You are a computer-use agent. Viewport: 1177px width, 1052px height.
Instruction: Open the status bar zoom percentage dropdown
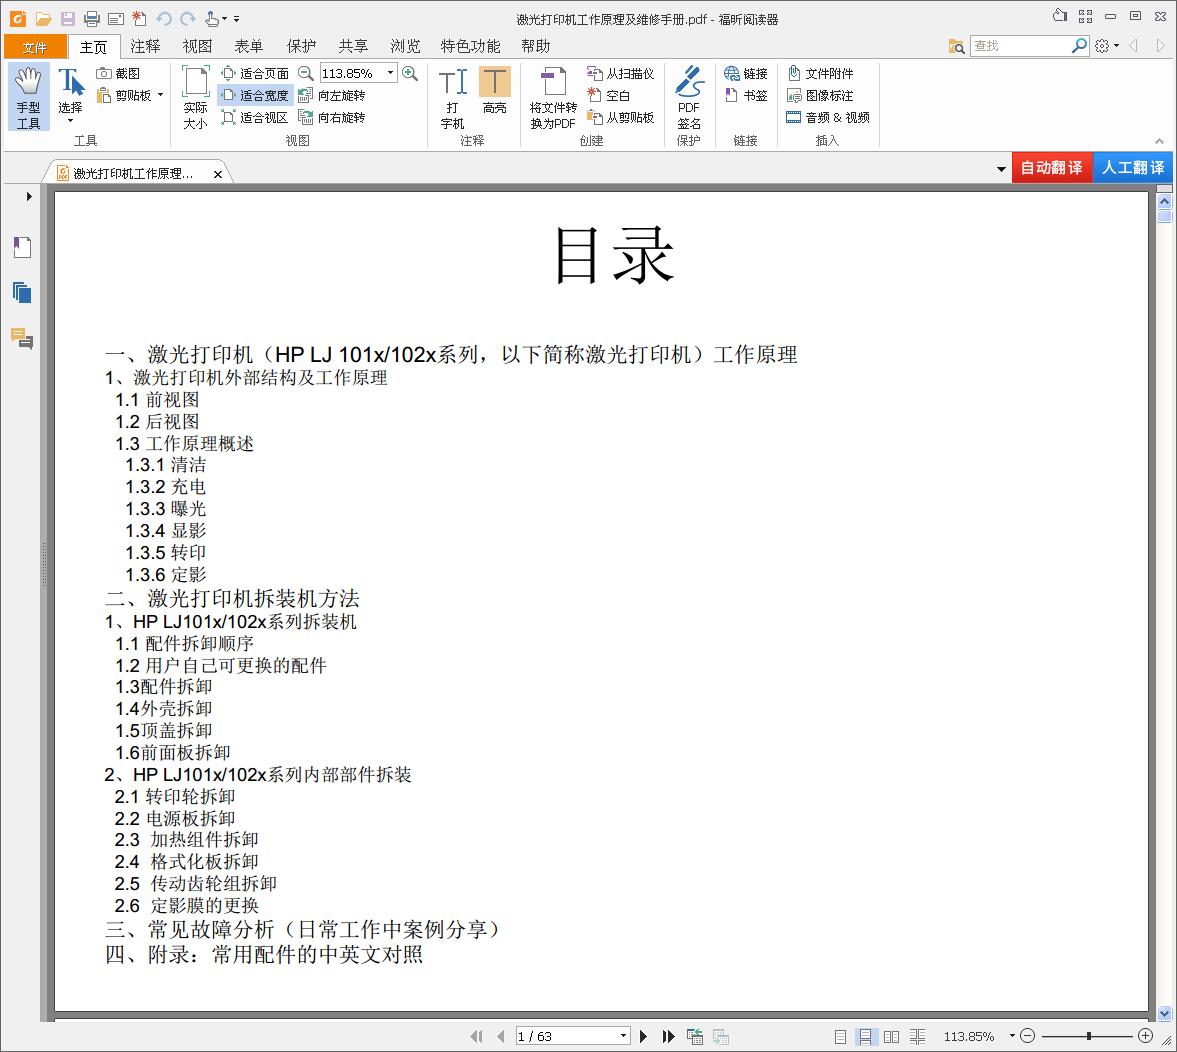click(x=1012, y=1036)
